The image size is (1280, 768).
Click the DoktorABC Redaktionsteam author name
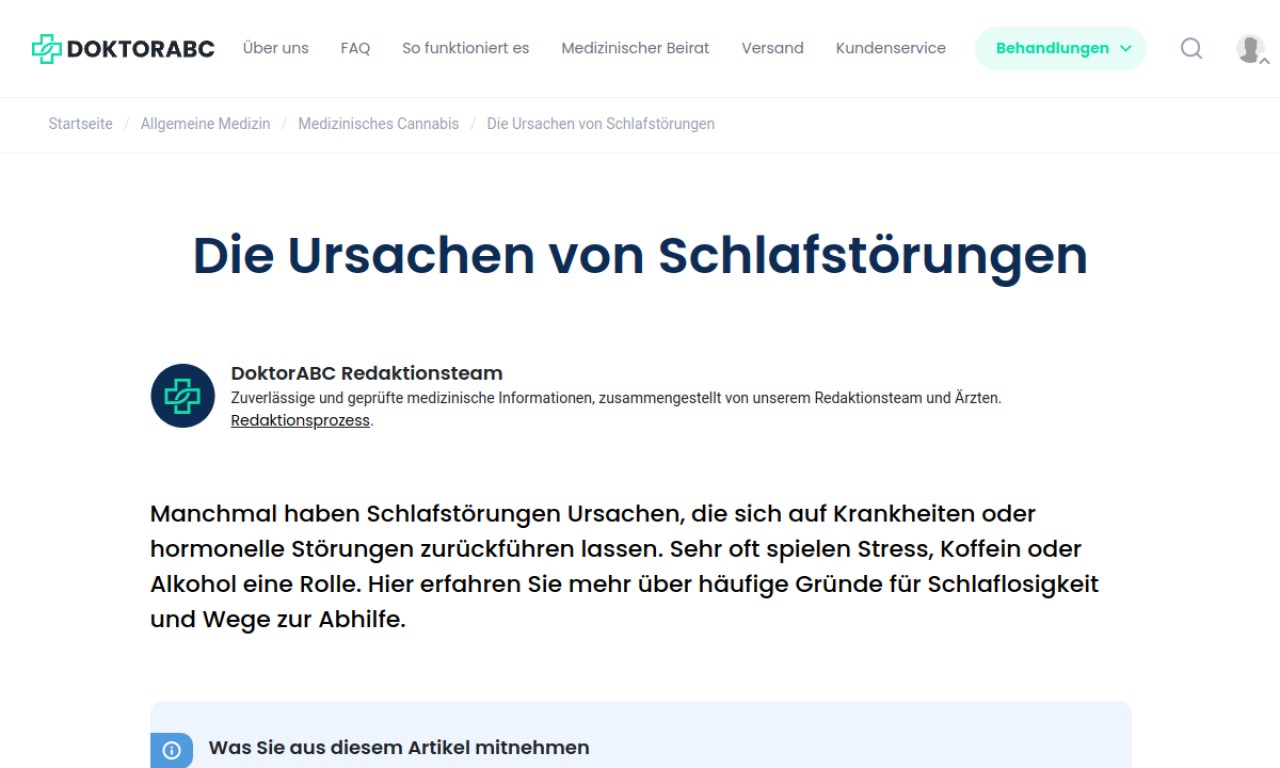(x=367, y=373)
